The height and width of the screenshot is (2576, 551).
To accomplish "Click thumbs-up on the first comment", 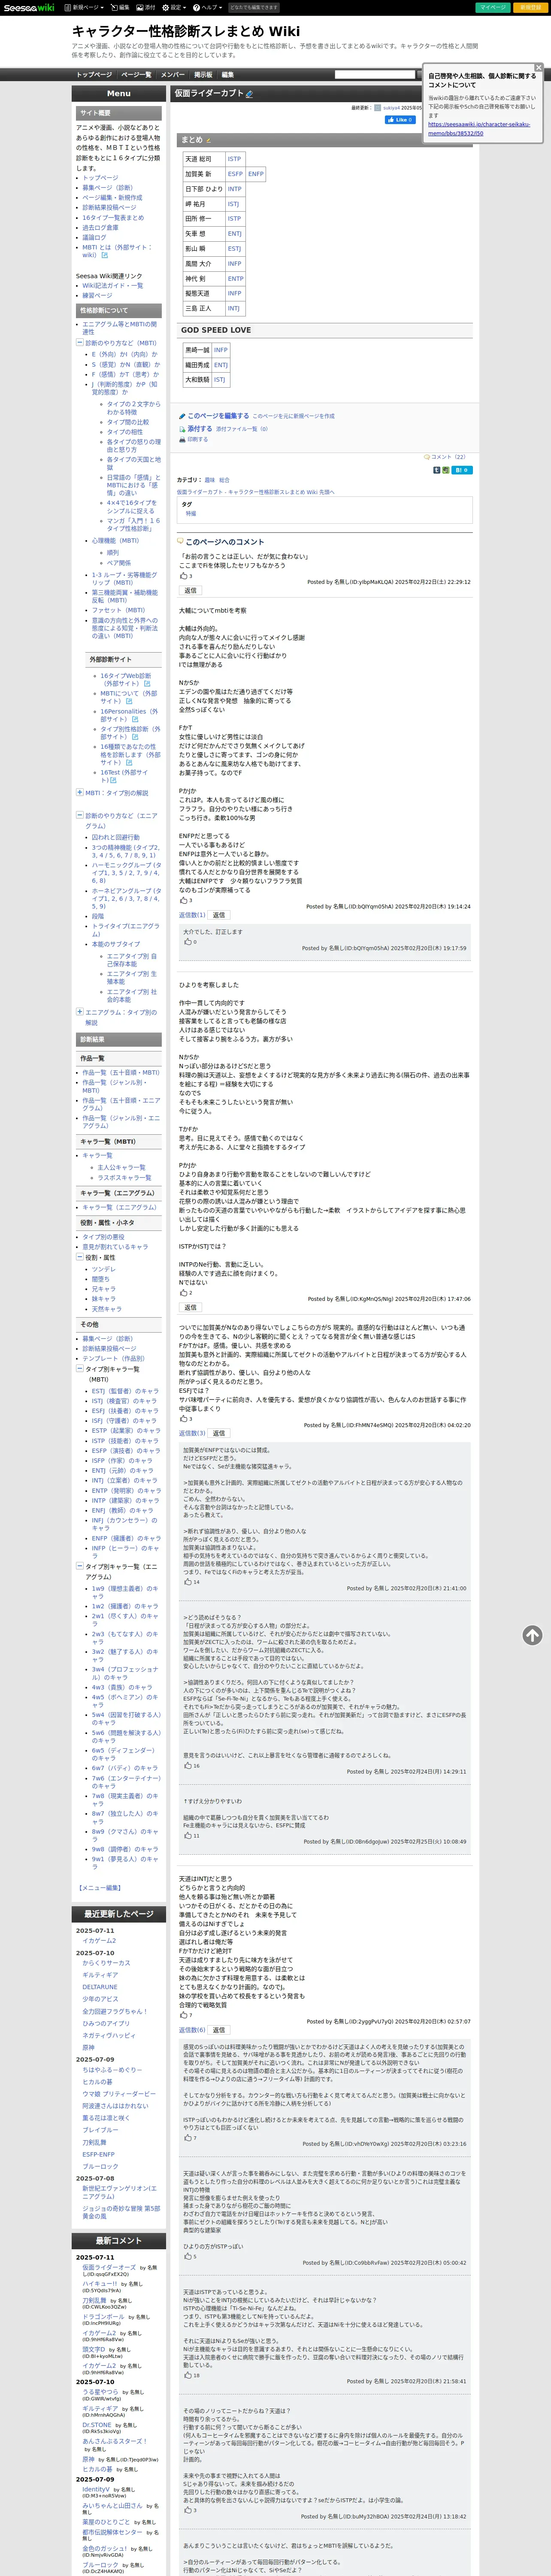I will click(184, 576).
